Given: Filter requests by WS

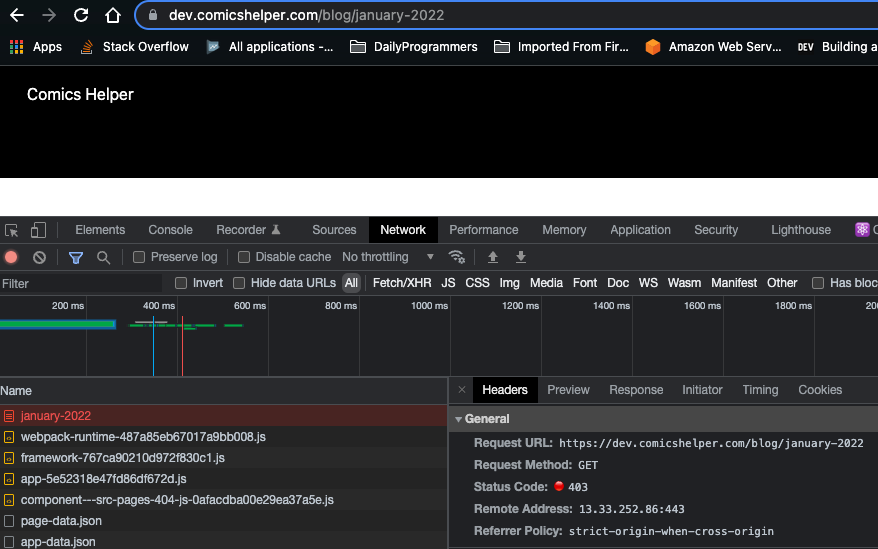Looking at the screenshot, I should (x=648, y=283).
